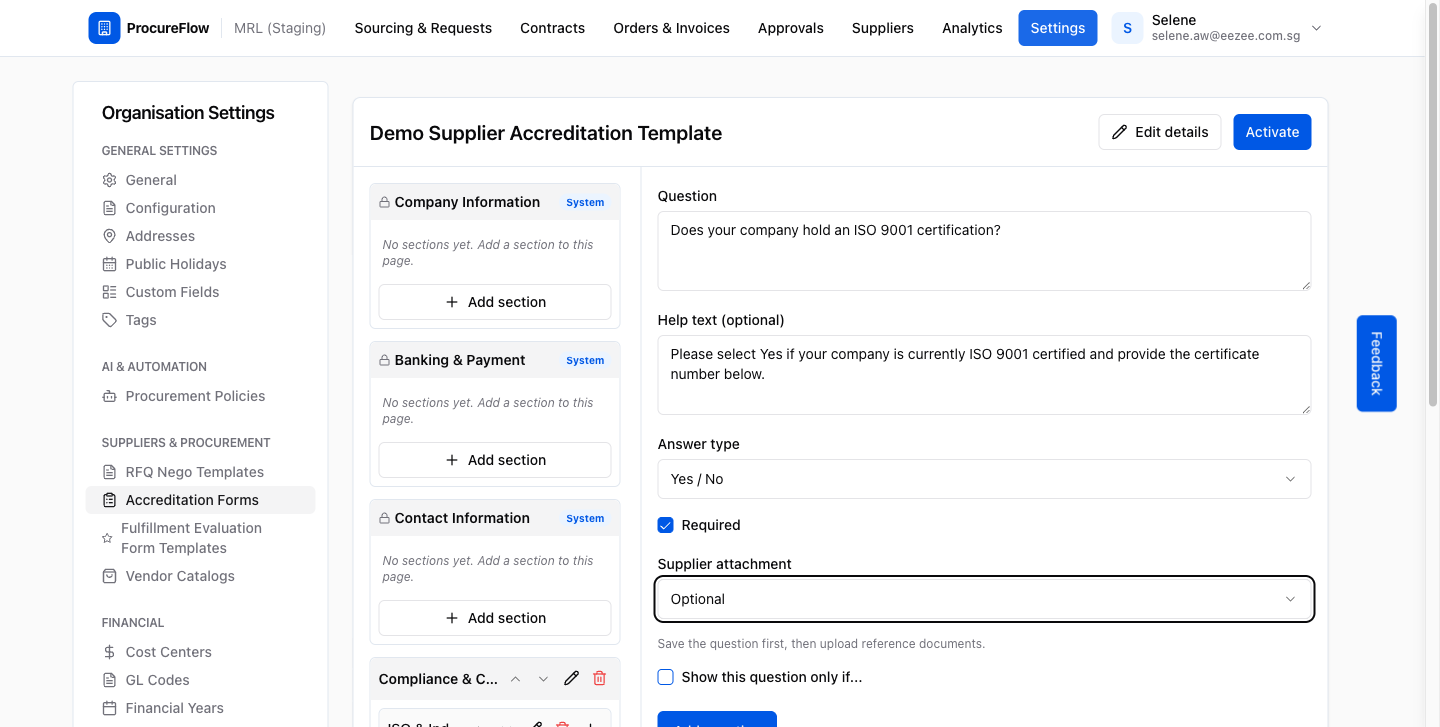Uncheck the Required checkbox
The image size is (1440, 727).
click(x=666, y=525)
